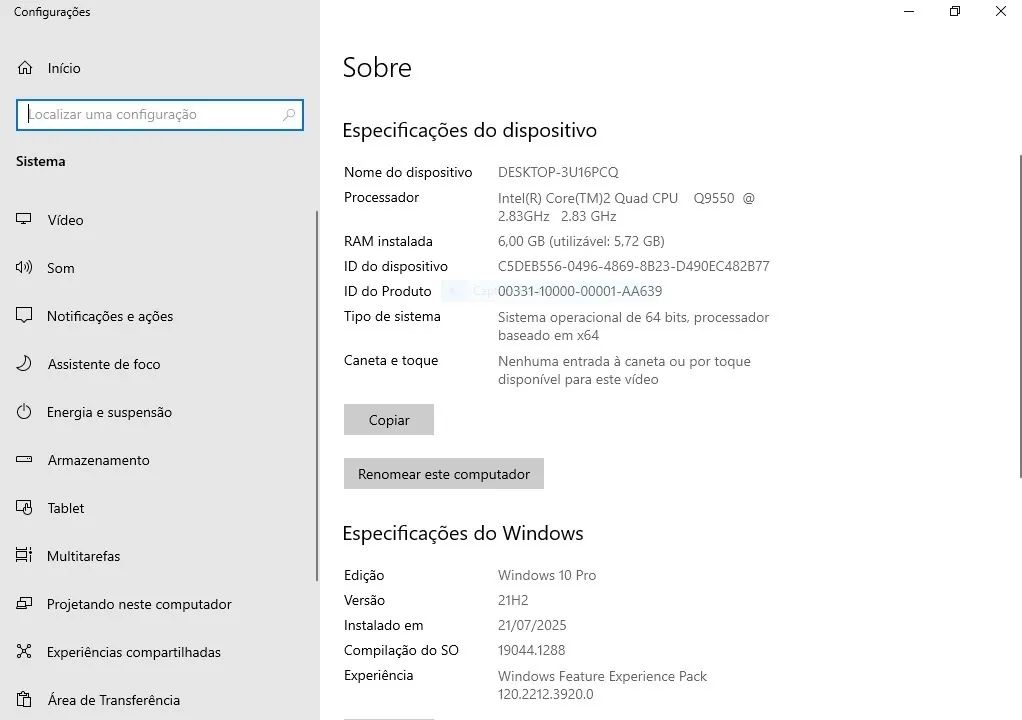
Task: Click product ID 00331-10000-00001-AA639
Action: pyautogui.click(x=580, y=291)
